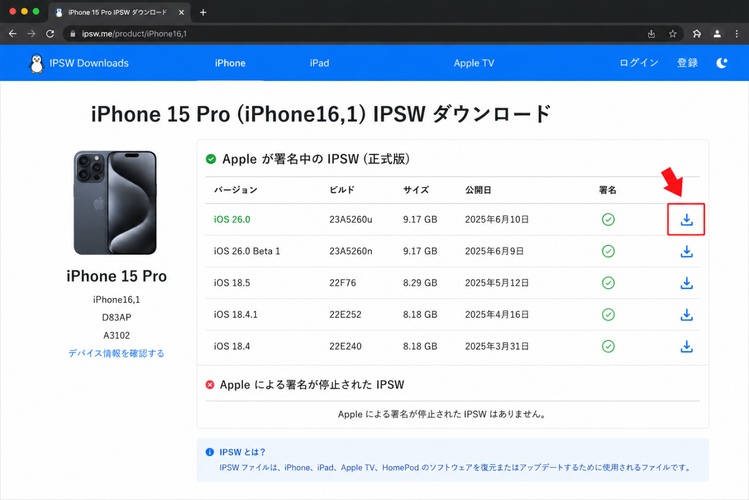Open the iPad navigation tab

tap(319, 63)
